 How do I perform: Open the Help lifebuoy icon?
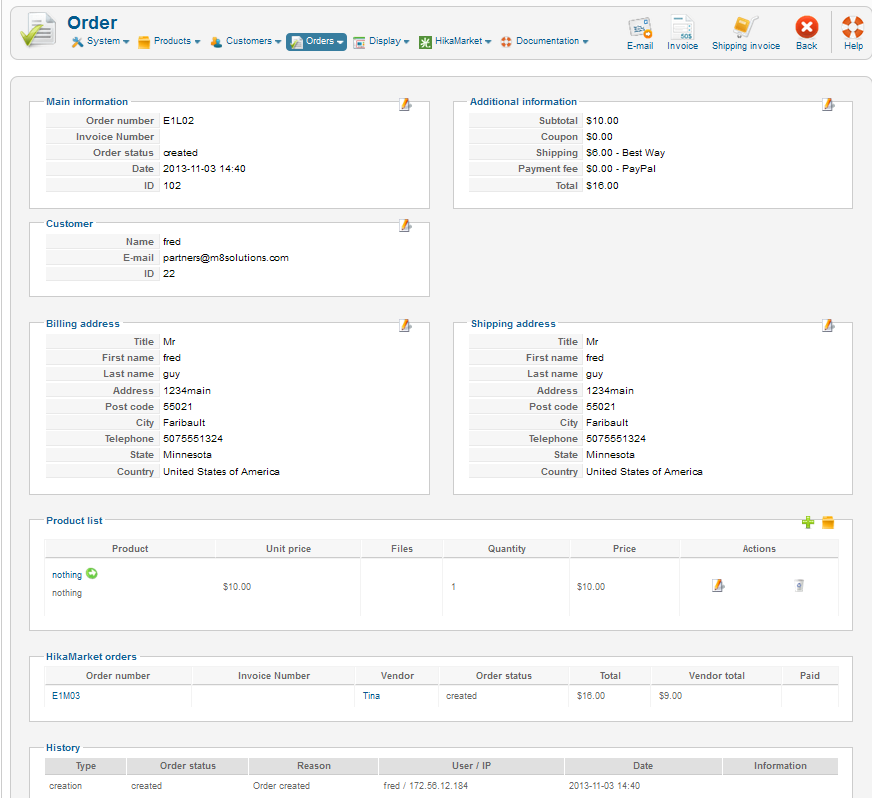tap(853, 33)
